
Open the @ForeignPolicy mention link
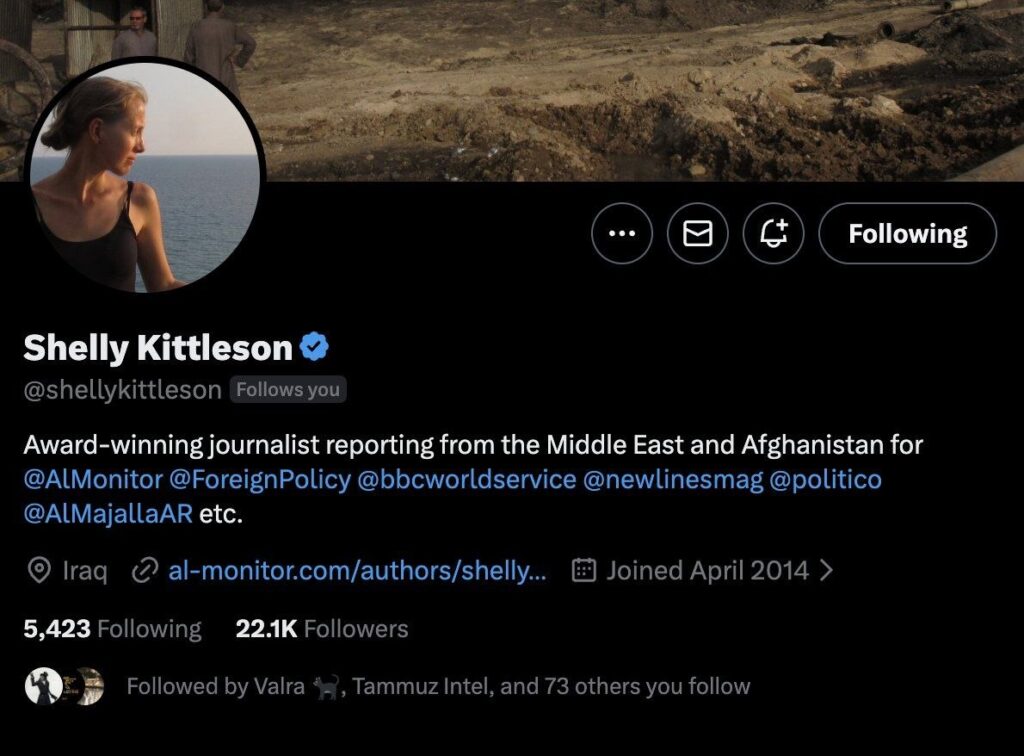[x=260, y=480]
